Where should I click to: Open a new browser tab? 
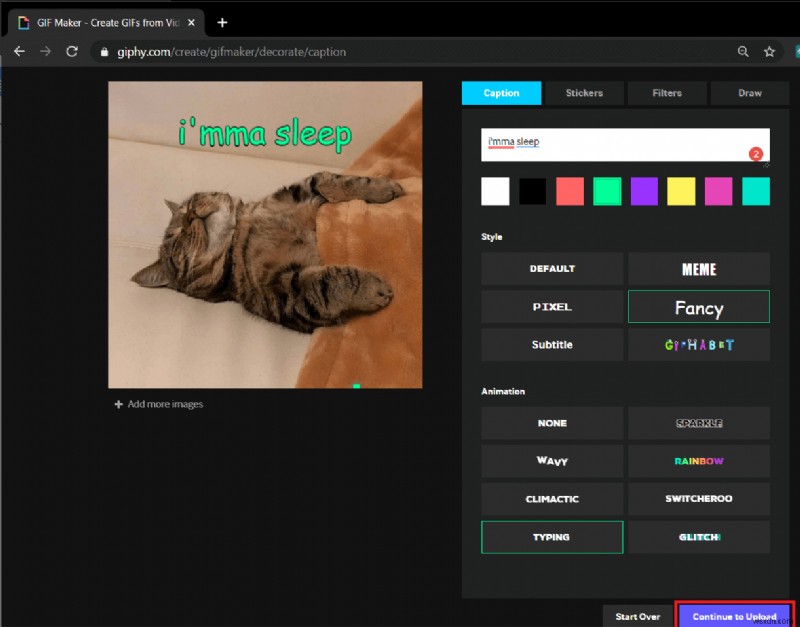(x=222, y=21)
